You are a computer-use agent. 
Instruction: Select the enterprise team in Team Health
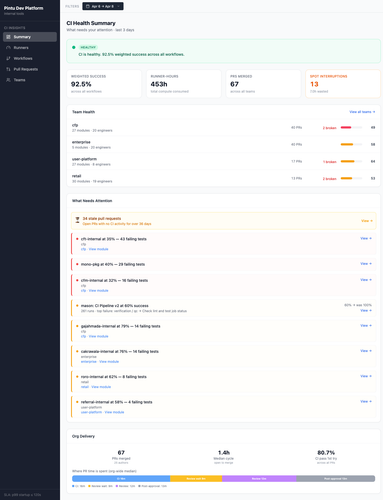pyautogui.click(x=223, y=145)
